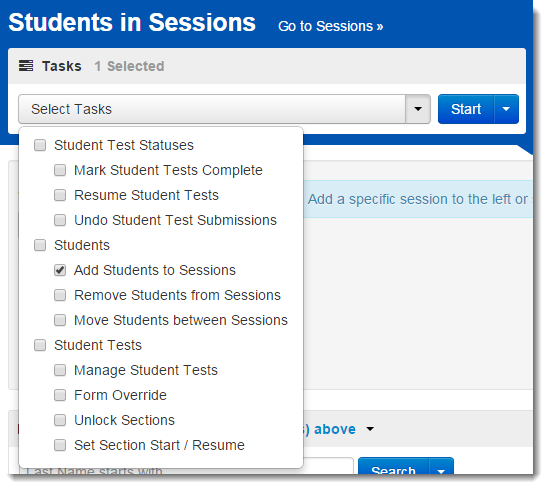This screenshot has height=489, width=548.
Task: Check the Unlock Sections option
Action: [60, 420]
